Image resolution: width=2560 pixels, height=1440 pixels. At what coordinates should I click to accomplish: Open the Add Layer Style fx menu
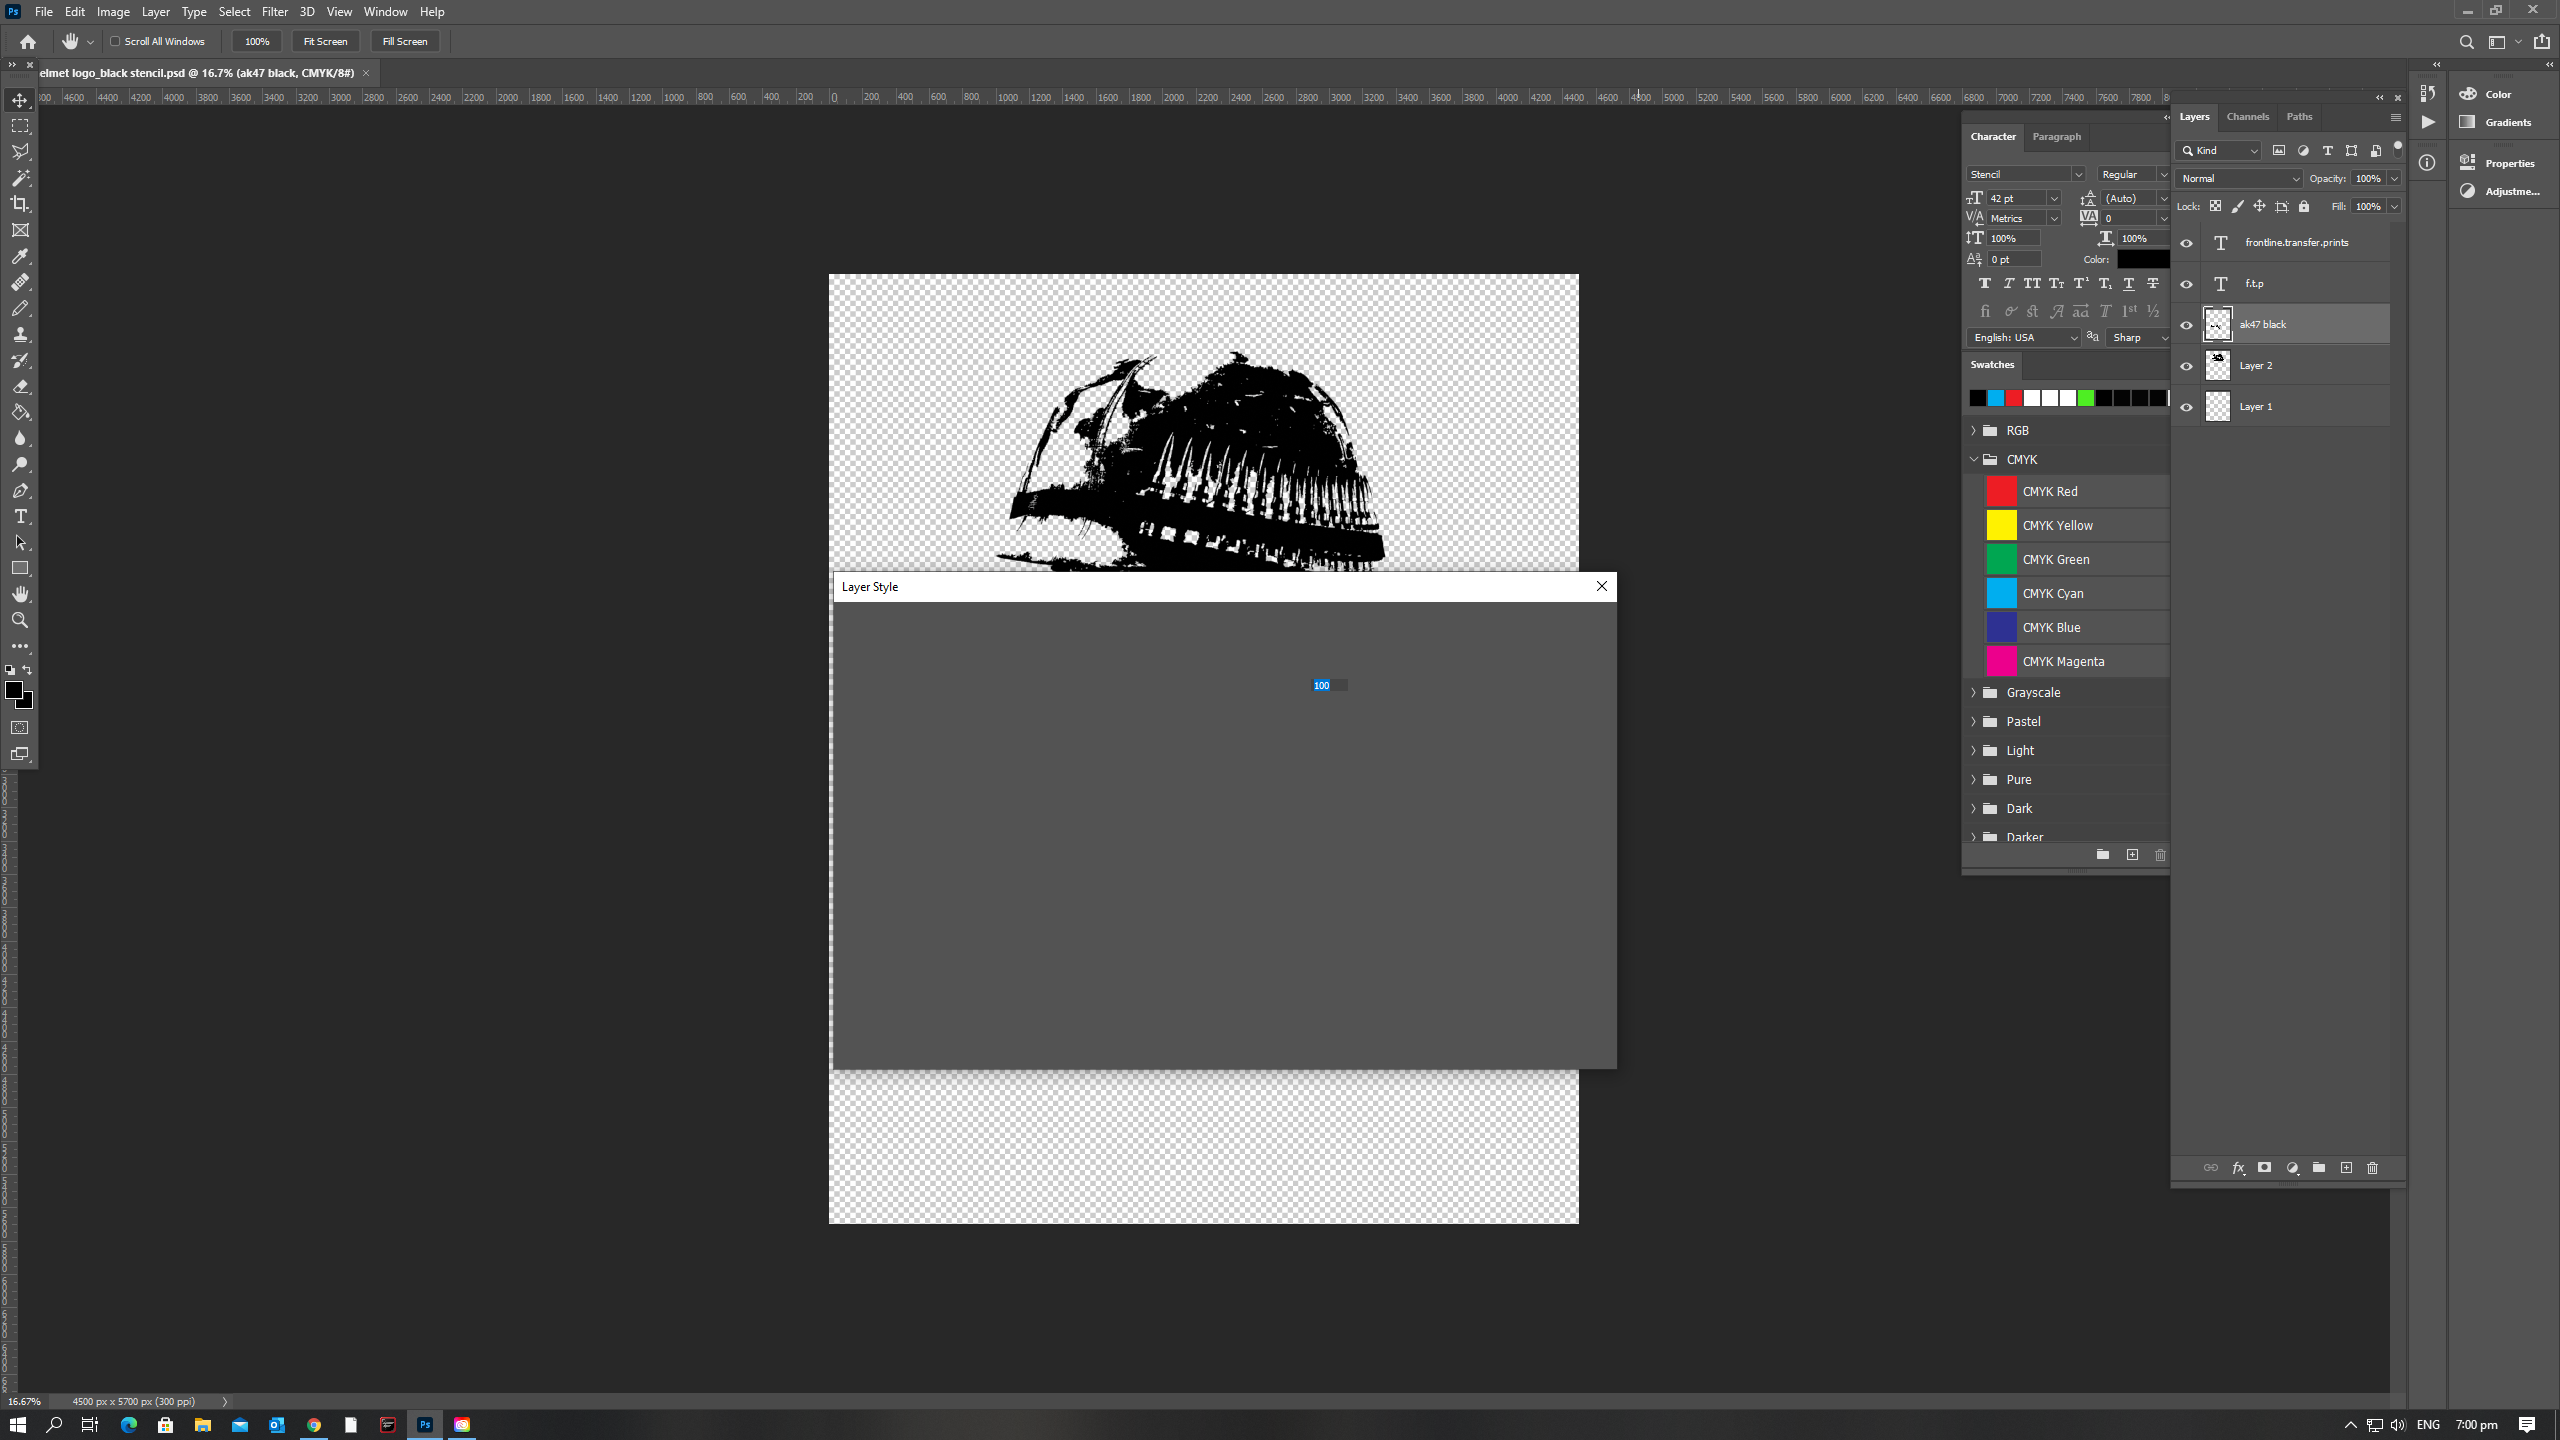point(2238,1167)
